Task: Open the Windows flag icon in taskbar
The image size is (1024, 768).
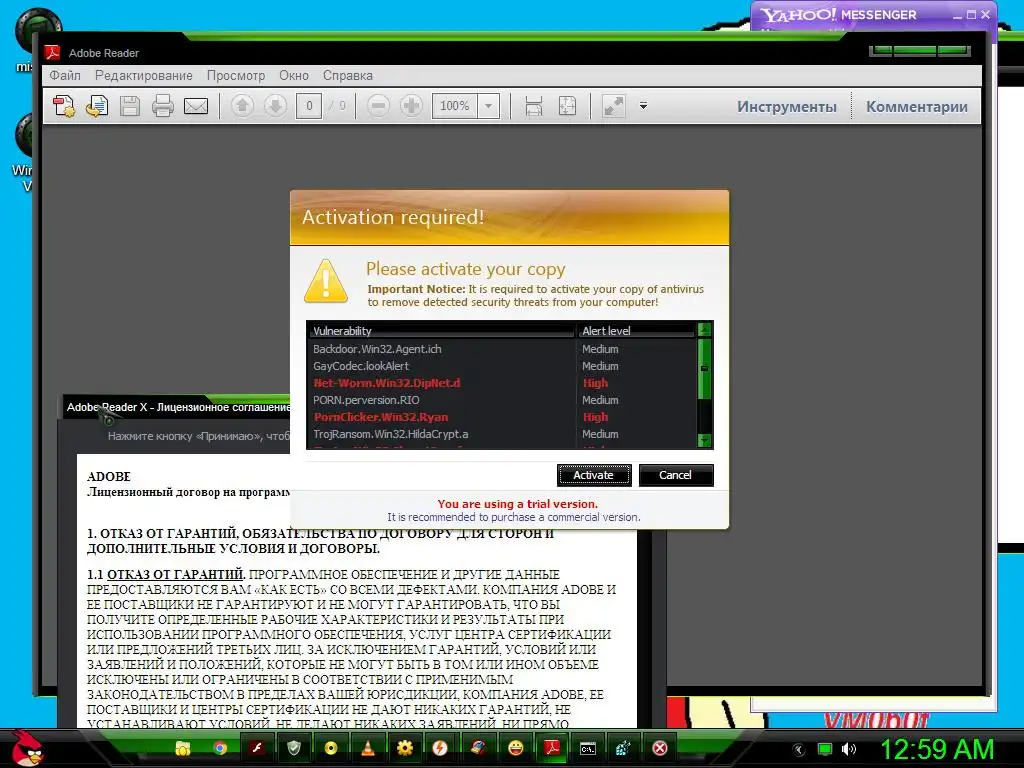Action: [478, 748]
